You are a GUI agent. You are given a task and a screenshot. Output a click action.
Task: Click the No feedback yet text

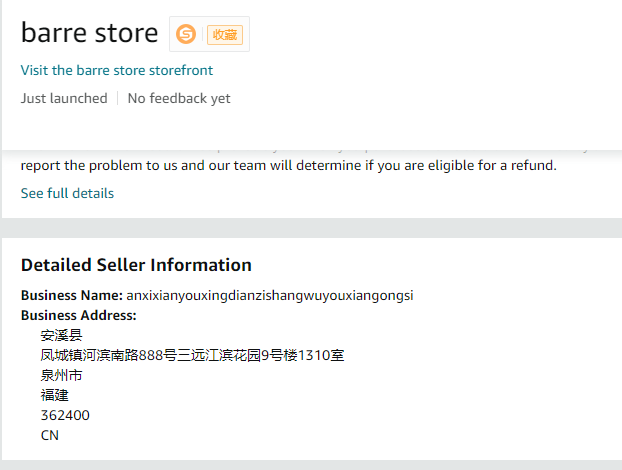179,98
